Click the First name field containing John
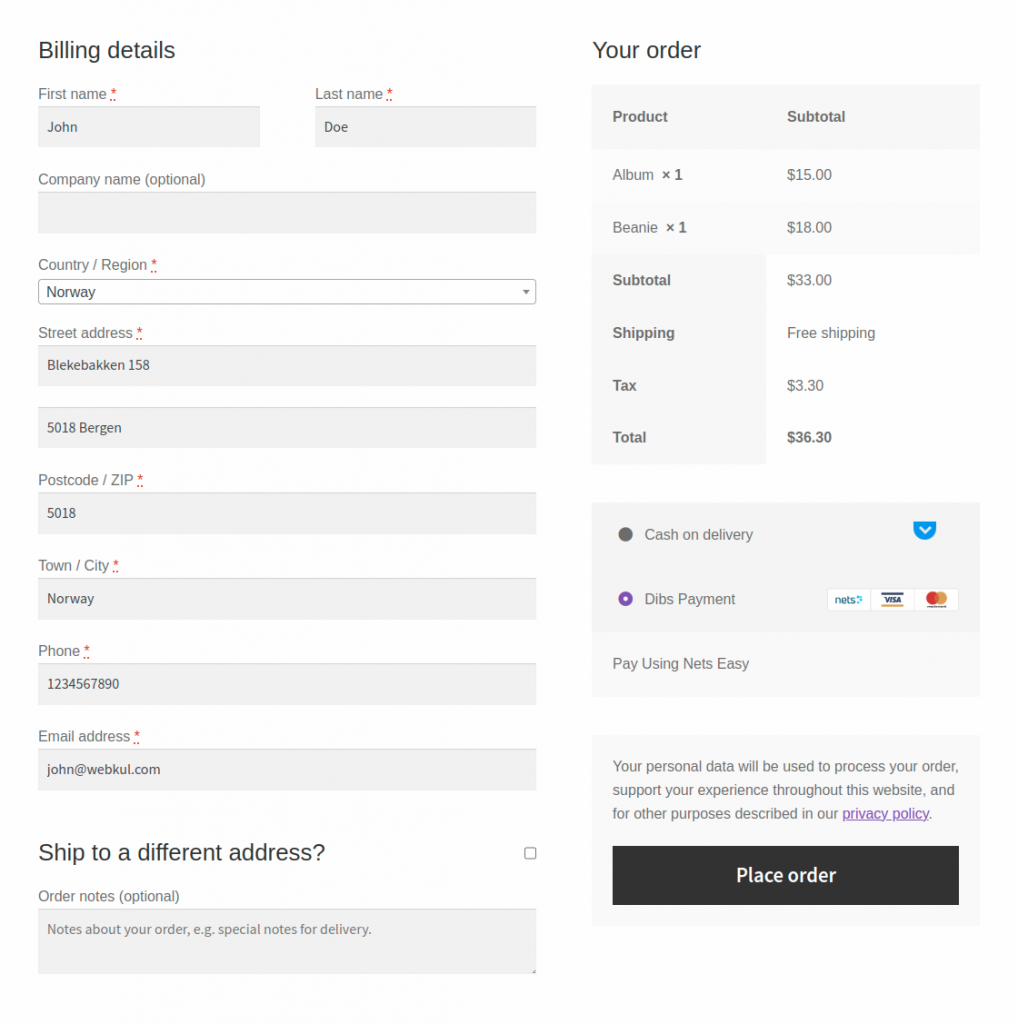 (x=148, y=127)
